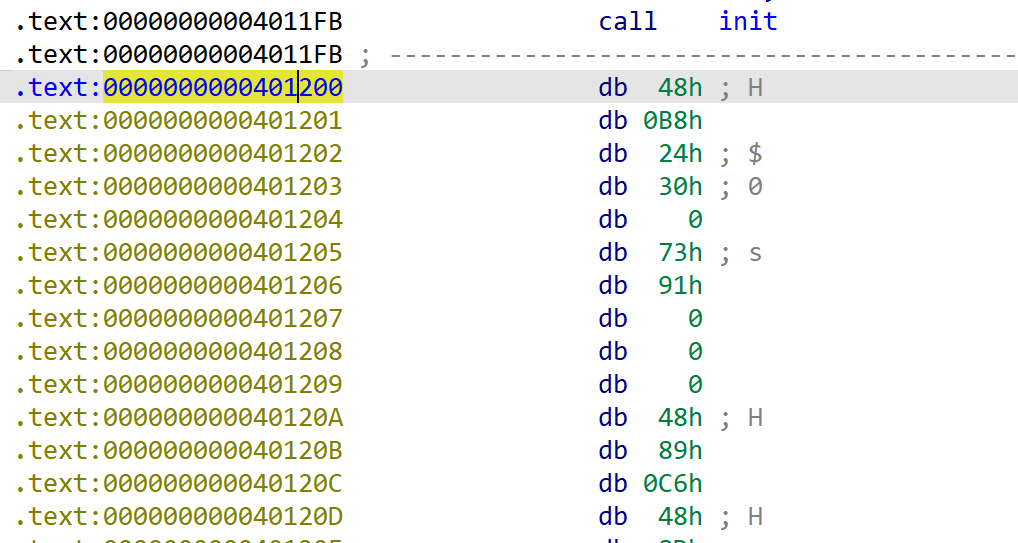
Task: Select the 30h byte at address 401203
Action: [x=680, y=187]
